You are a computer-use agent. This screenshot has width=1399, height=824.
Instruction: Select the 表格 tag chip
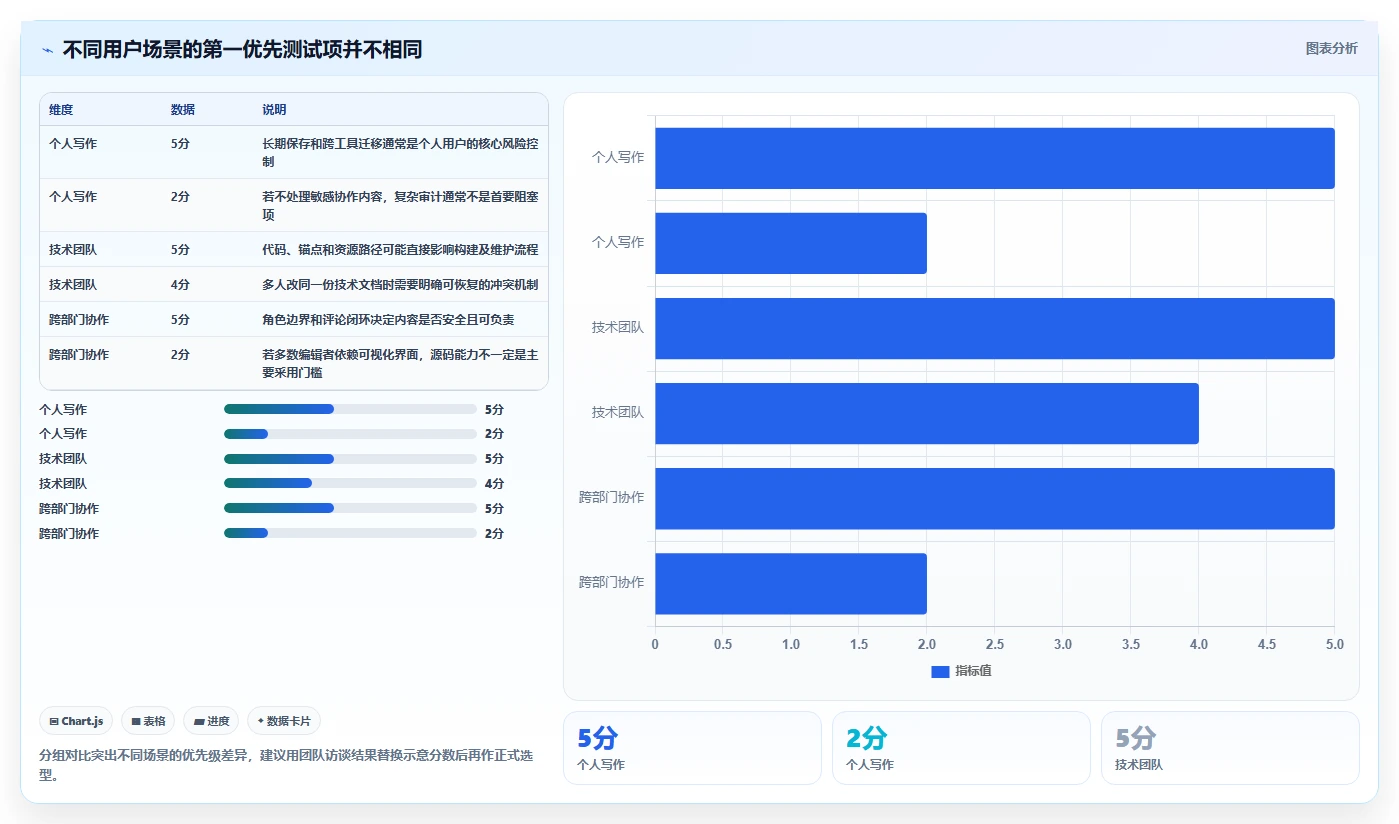click(148, 721)
